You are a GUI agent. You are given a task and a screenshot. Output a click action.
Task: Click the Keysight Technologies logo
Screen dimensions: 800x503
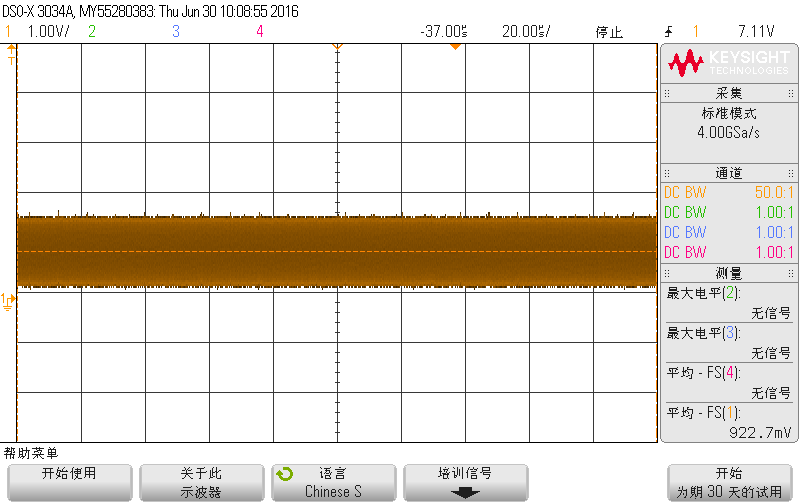tap(729, 63)
